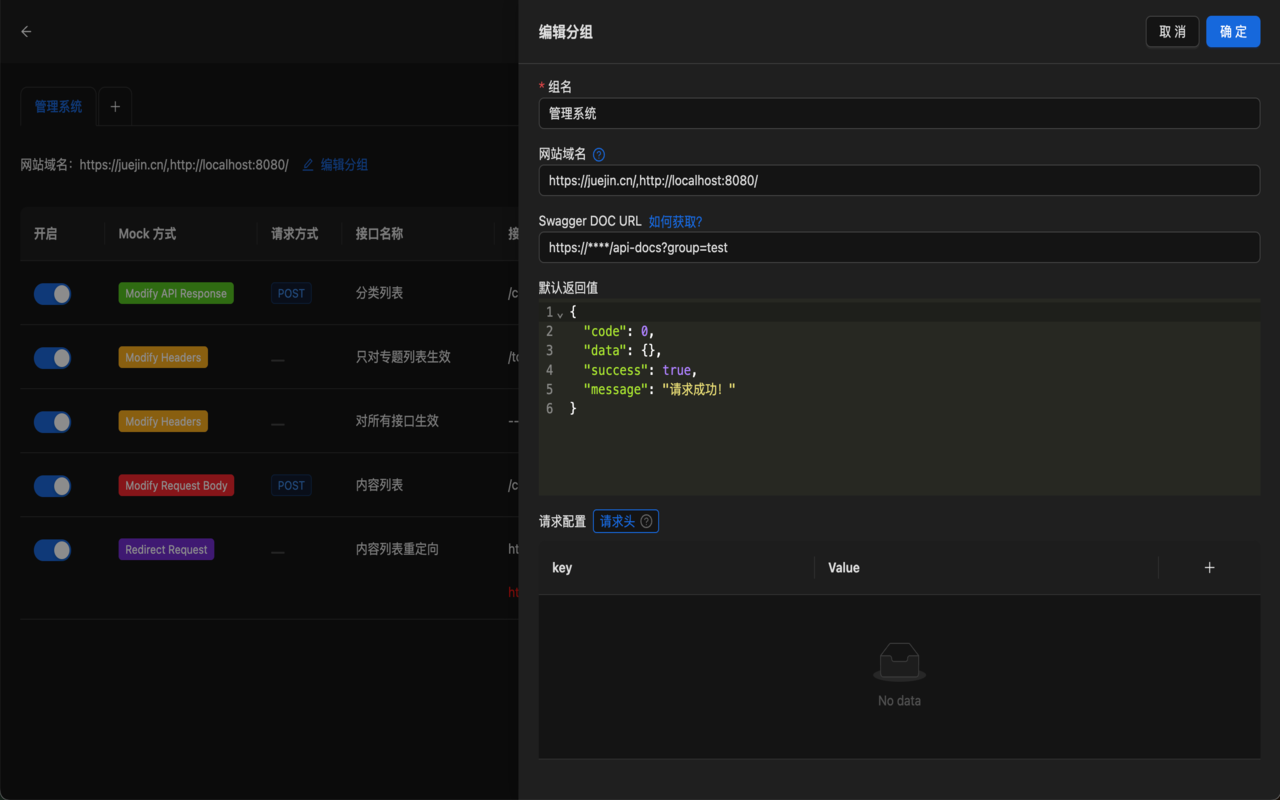Disable the 分类列表 mock toggle
This screenshot has height=800, width=1280.
click(52, 293)
